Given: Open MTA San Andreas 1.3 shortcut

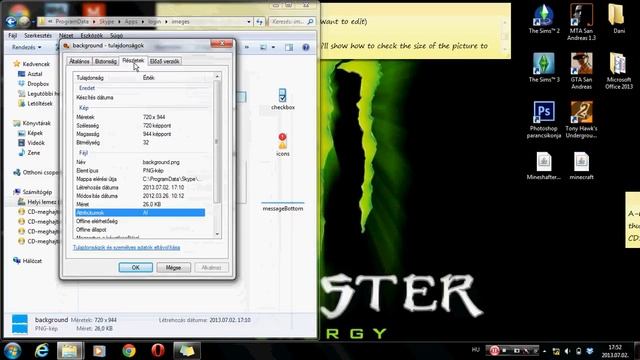Looking at the screenshot, I should pyautogui.click(x=581, y=22).
